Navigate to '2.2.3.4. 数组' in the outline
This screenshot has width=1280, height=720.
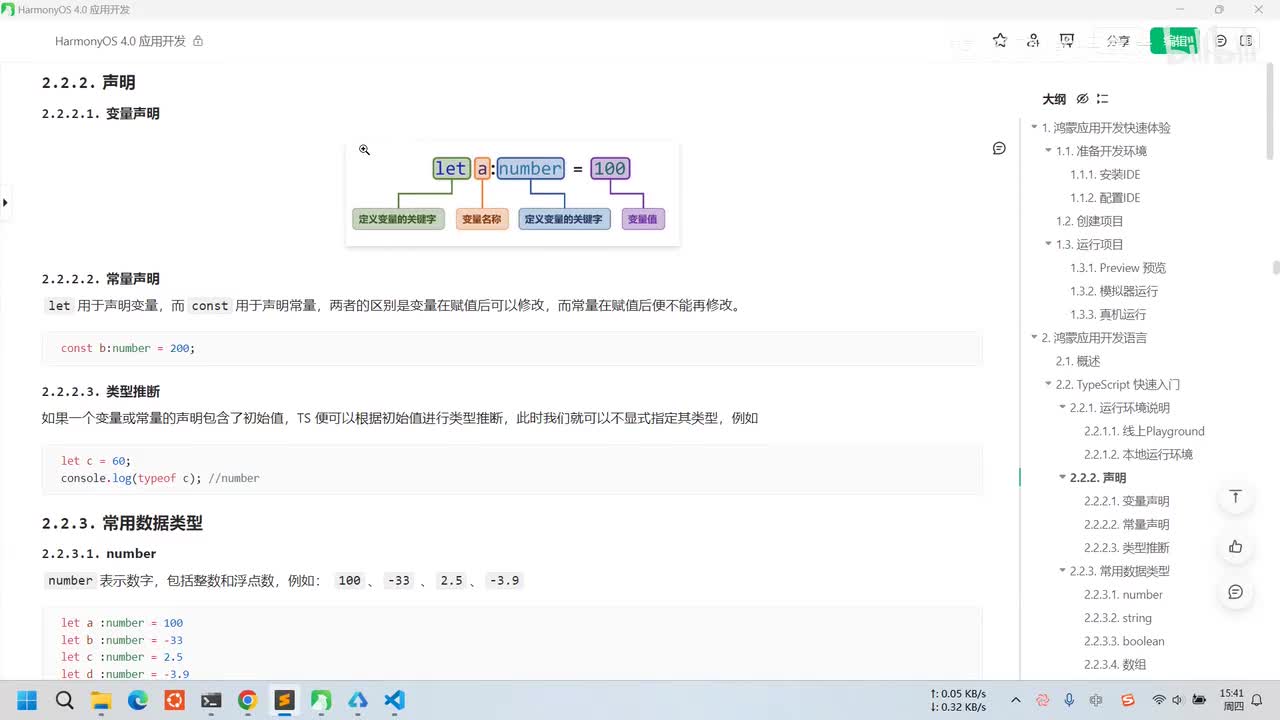(x=1115, y=664)
